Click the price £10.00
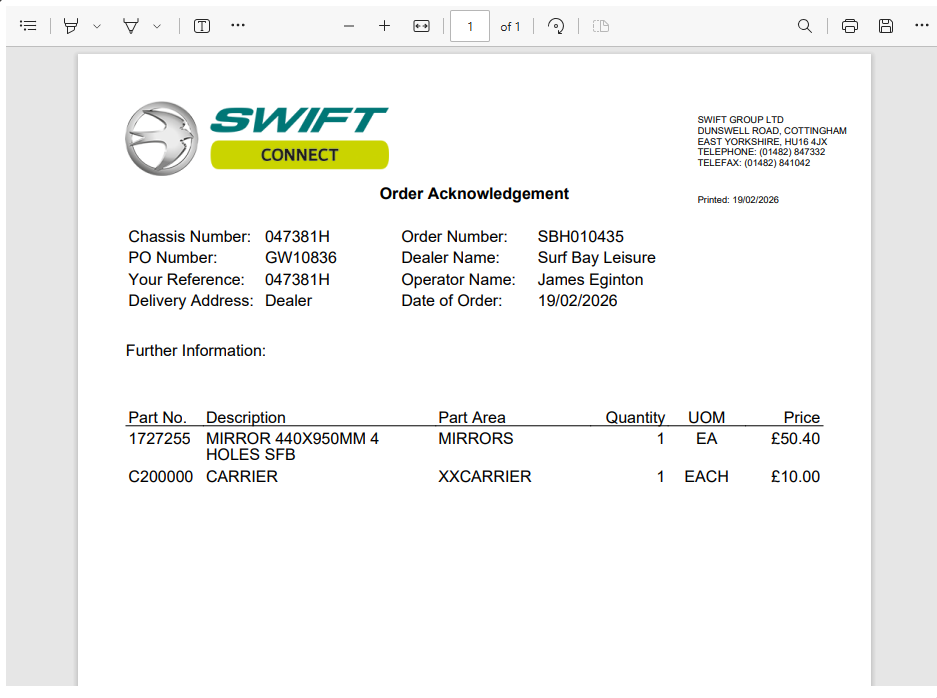This screenshot has height=698, width=937. (795, 477)
